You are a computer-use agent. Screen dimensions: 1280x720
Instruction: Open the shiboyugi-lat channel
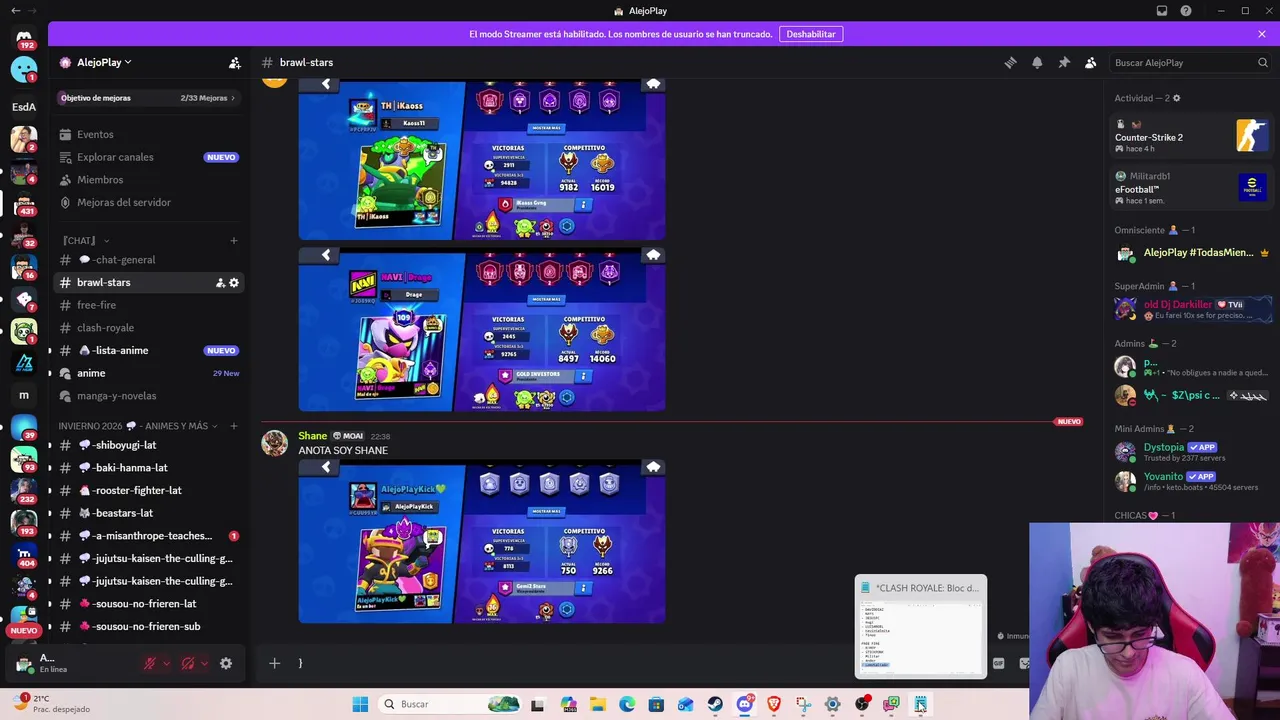coord(148,445)
